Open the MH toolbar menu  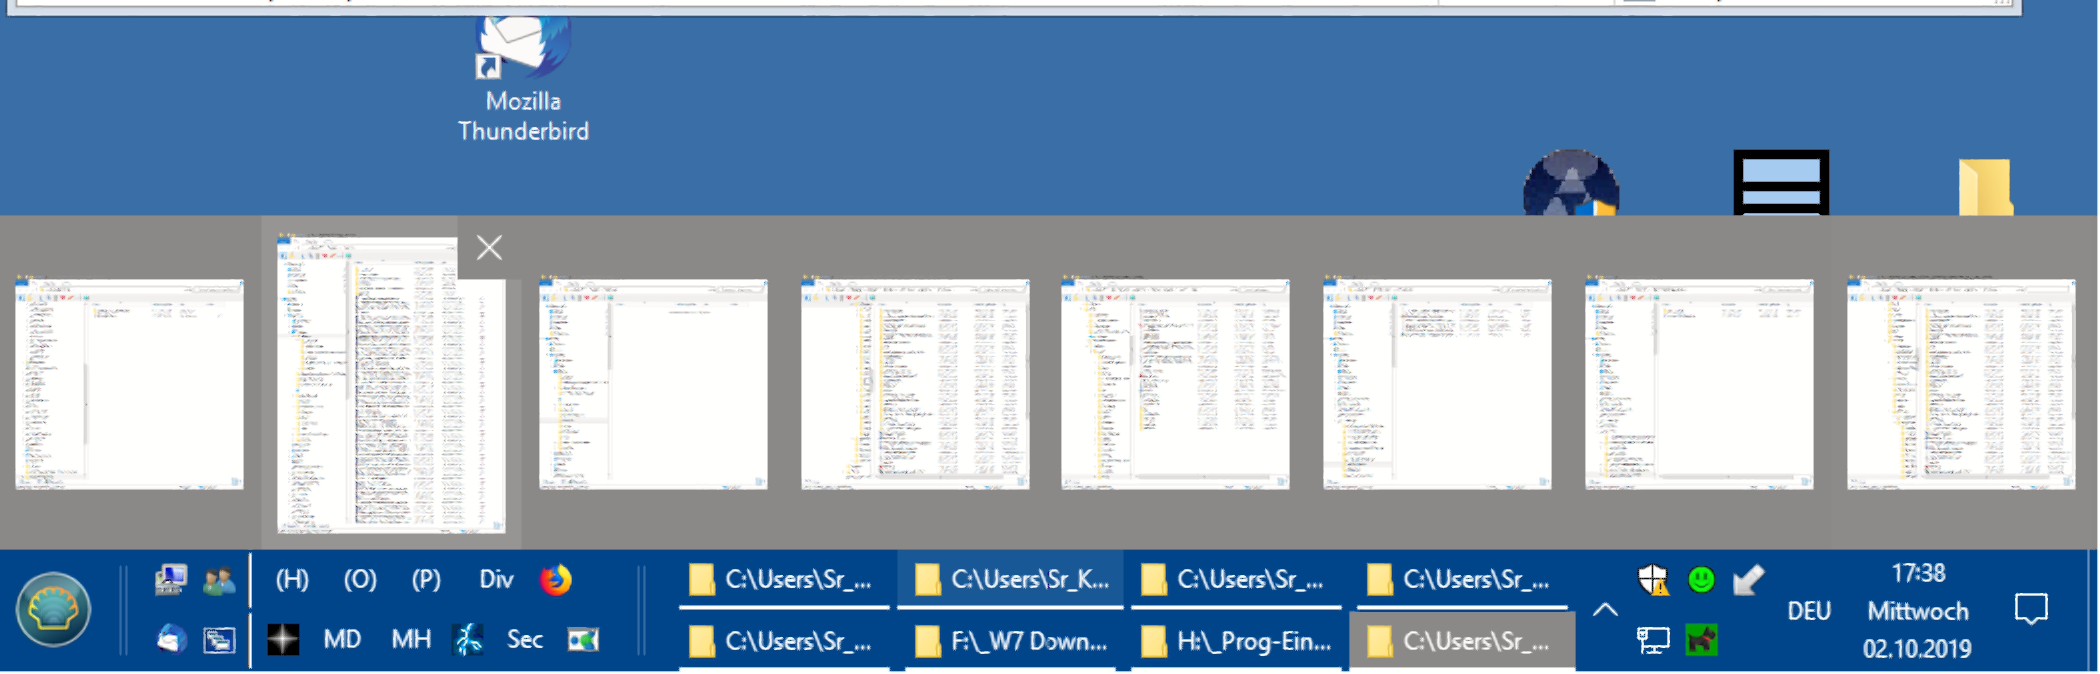(411, 639)
